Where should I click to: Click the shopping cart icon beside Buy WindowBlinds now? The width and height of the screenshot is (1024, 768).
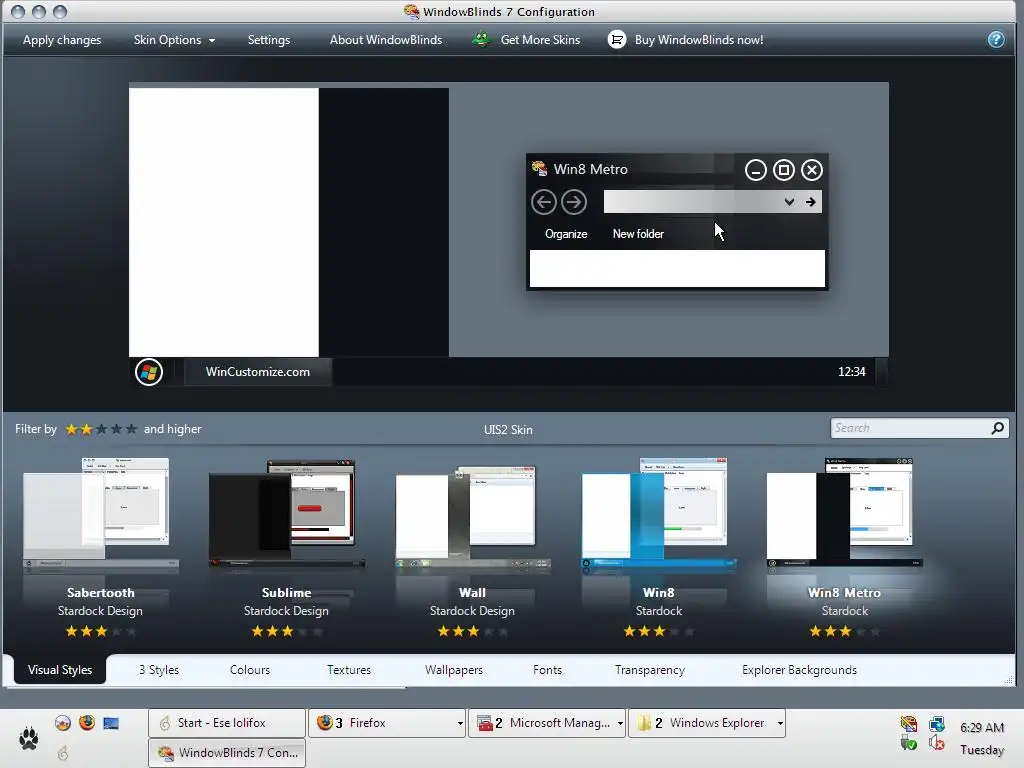tap(616, 40)
